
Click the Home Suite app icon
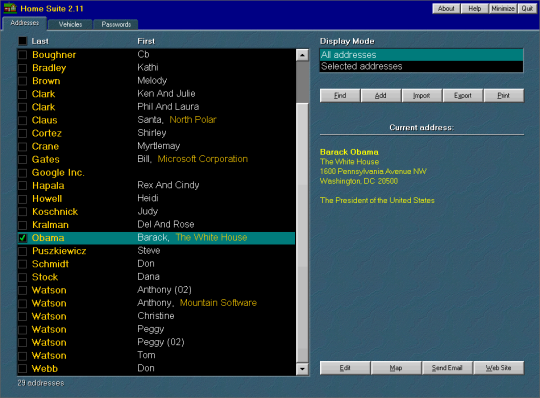click(x=10, y=8)
